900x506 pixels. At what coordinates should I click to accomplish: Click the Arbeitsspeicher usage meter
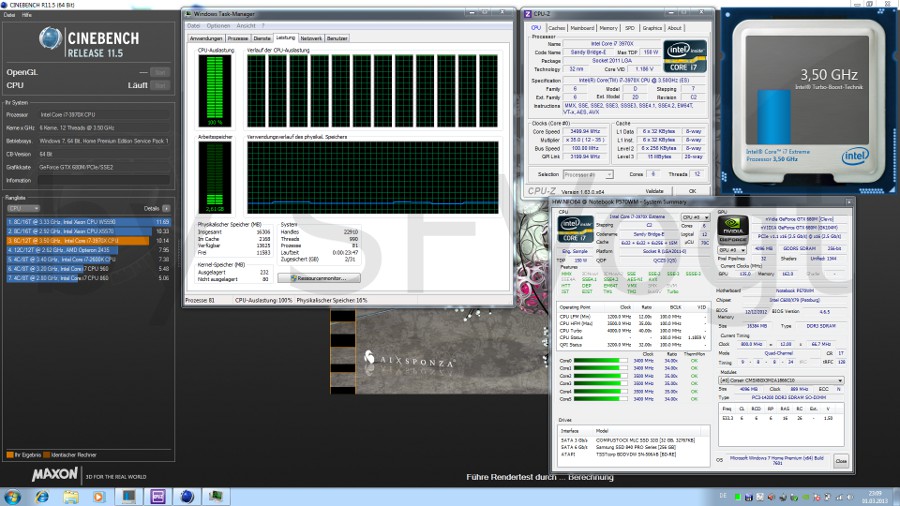tap(215, 177)
